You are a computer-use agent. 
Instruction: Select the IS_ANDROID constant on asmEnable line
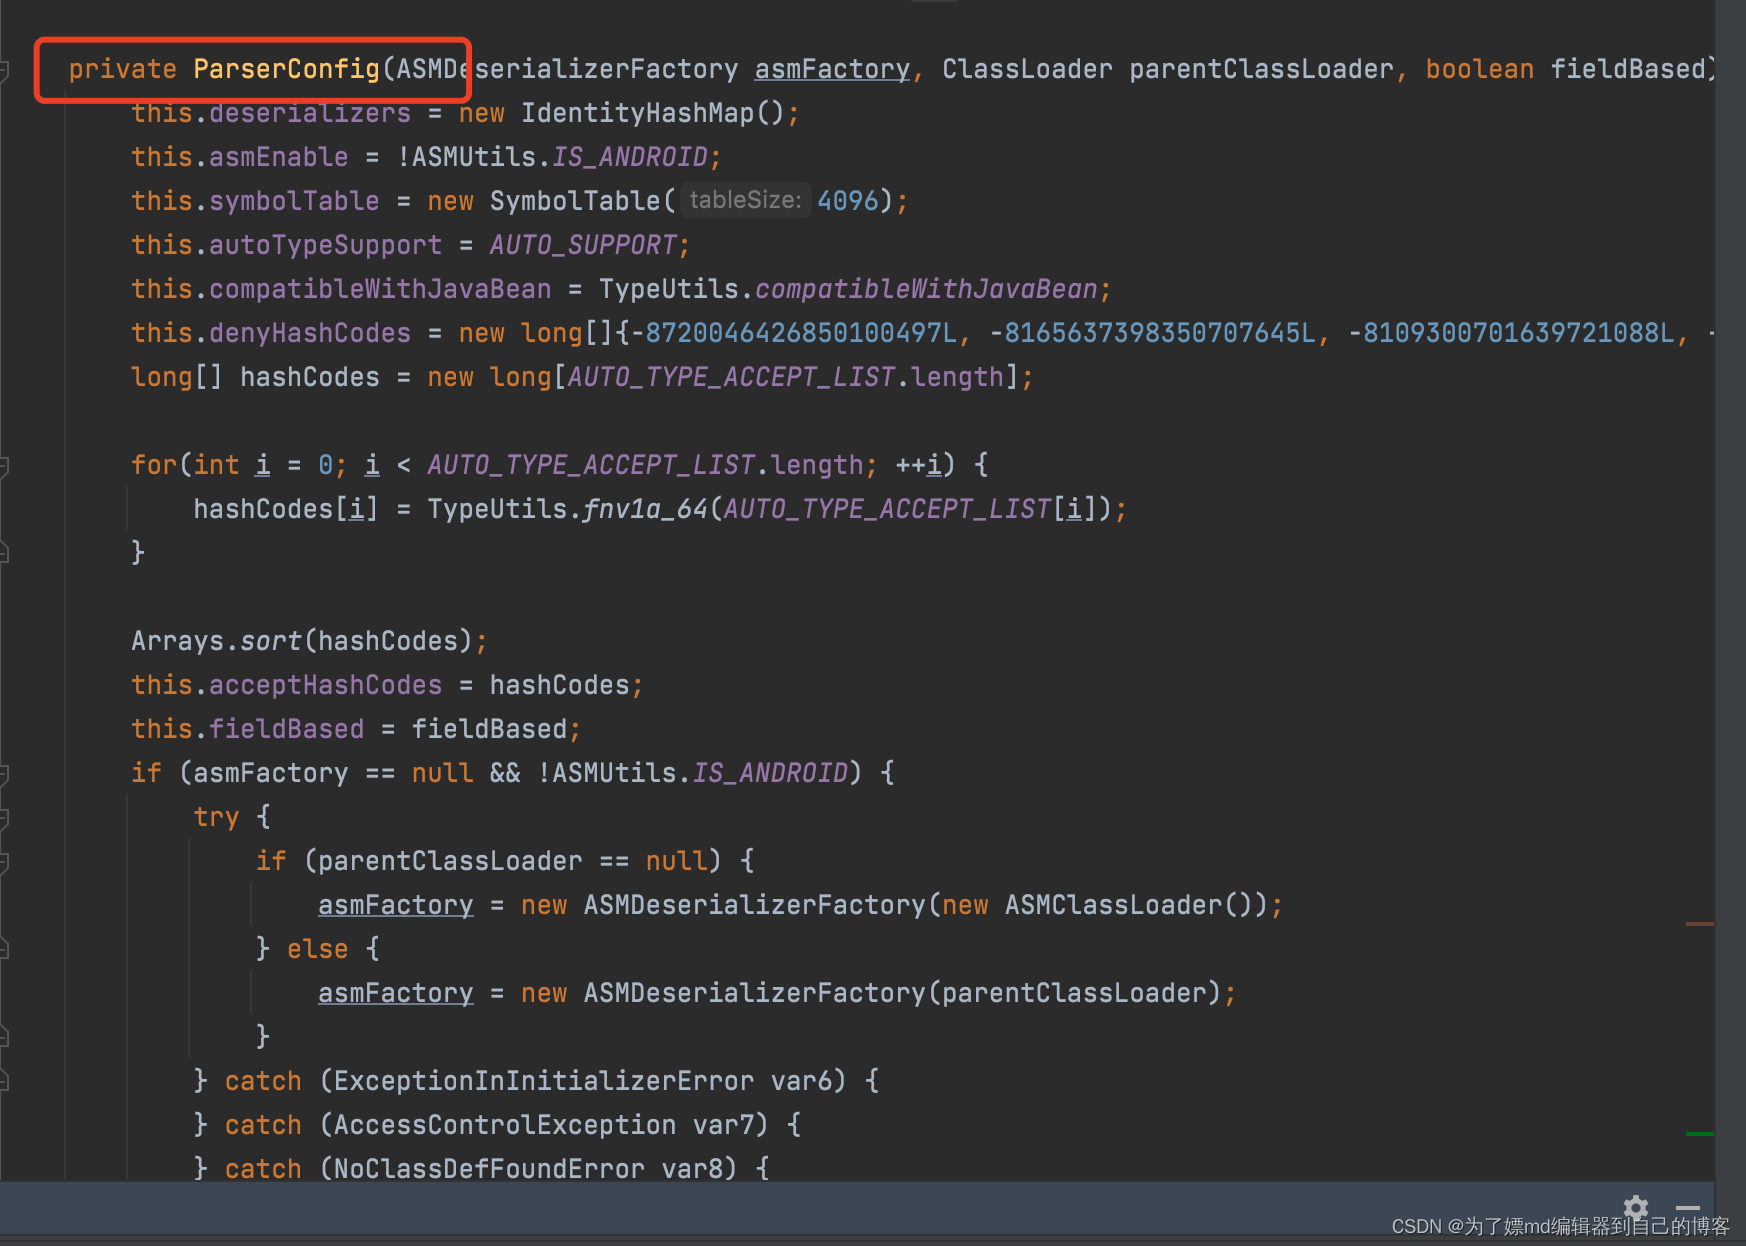[630, 157]
